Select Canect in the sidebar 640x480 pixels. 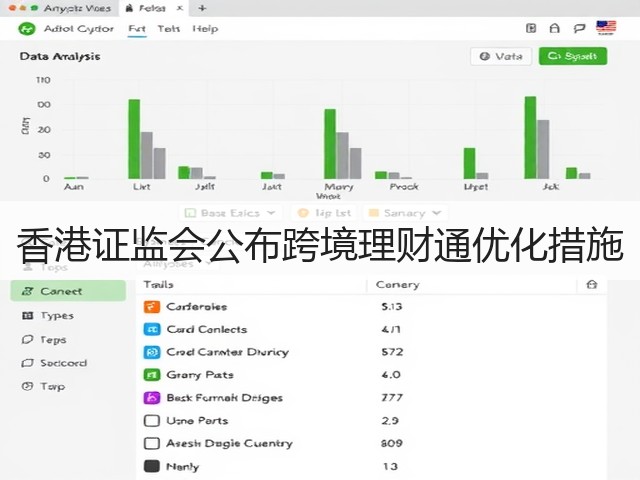click(x=68, y=291)
